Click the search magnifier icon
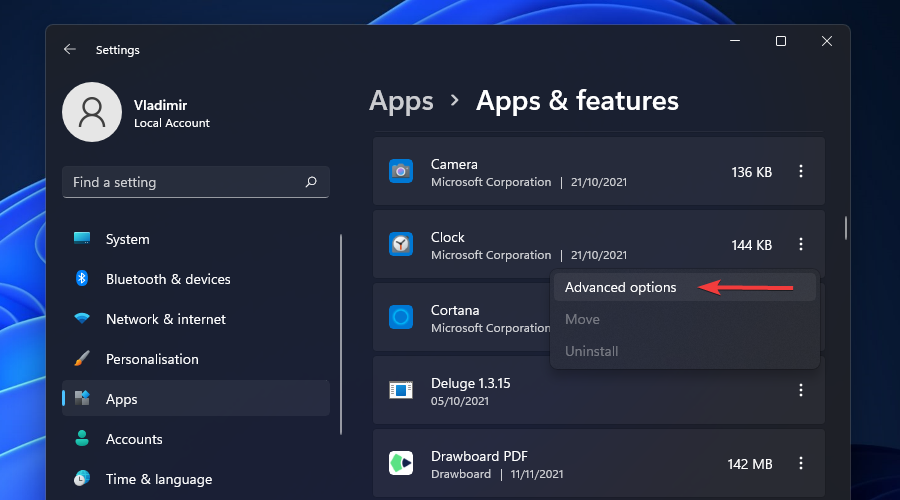Viewport: 900px width, 500px height. (311, 182)
